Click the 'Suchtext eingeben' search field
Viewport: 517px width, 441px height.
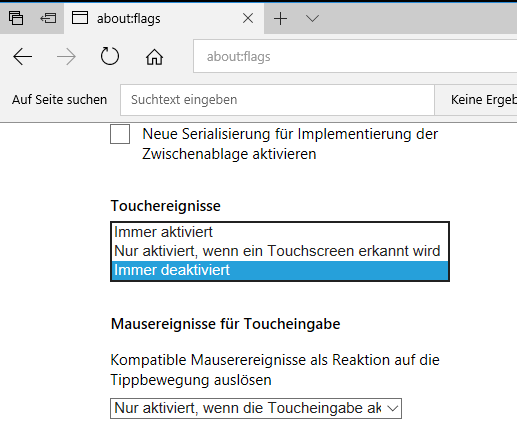click(277, 100)
